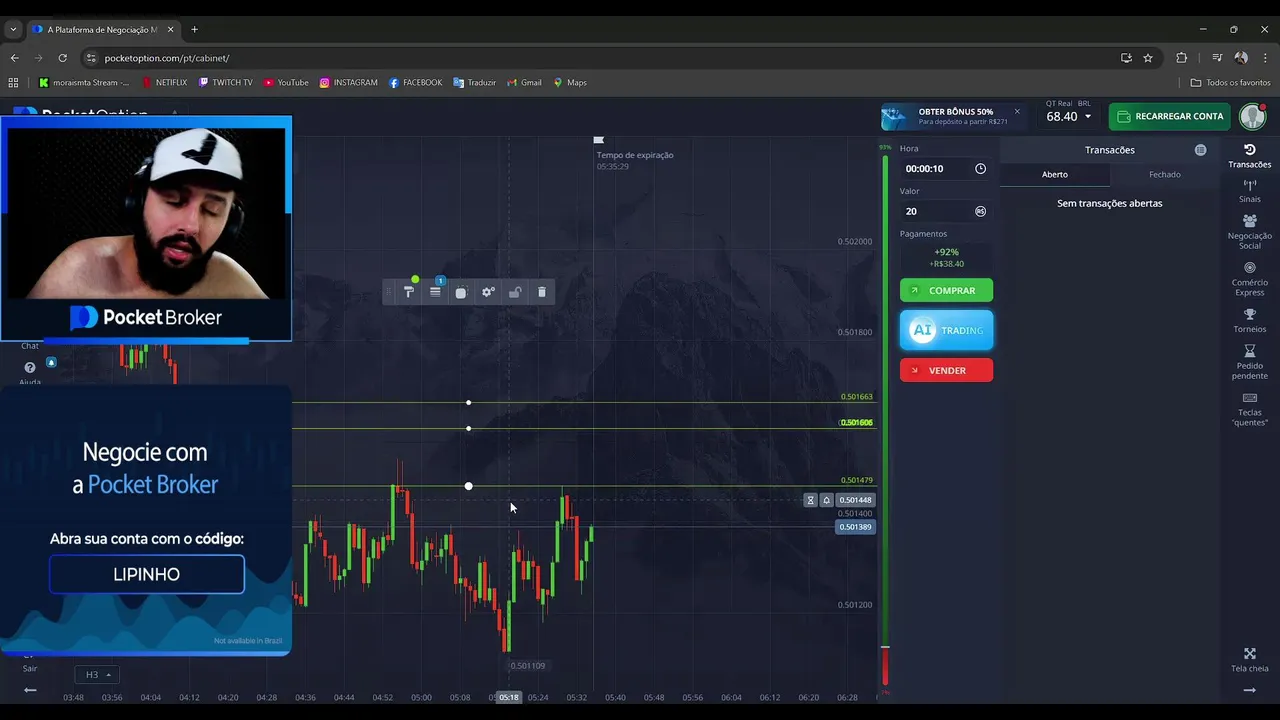
Task: Open drawing settings gear icon
Action: pos(488,292)
